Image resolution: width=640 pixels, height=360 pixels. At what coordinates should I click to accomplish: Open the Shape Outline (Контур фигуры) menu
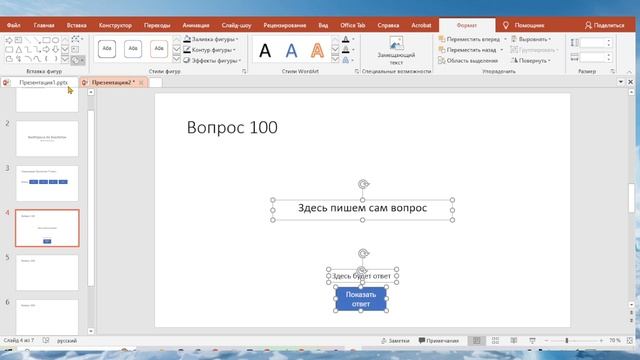point(209,50)
